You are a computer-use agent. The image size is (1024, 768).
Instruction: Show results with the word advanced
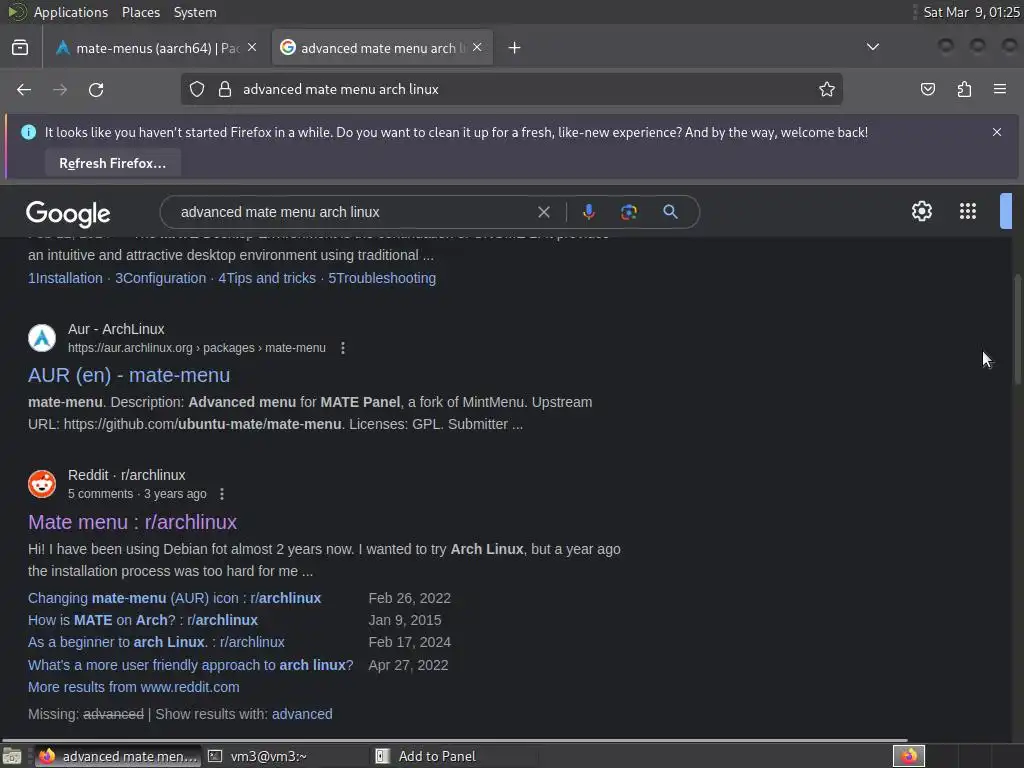tap(302, 714)
